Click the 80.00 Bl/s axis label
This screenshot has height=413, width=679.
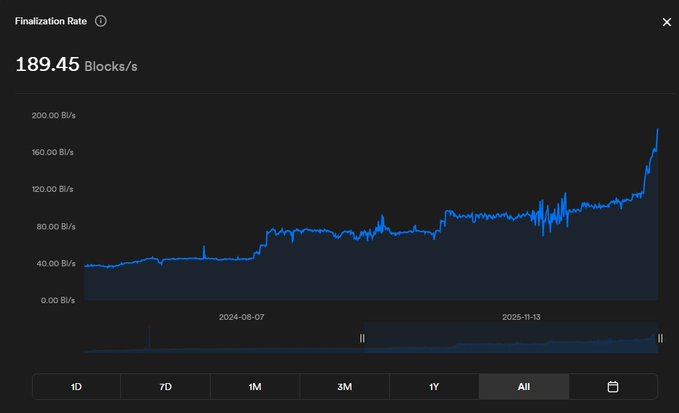coord(56,226)
